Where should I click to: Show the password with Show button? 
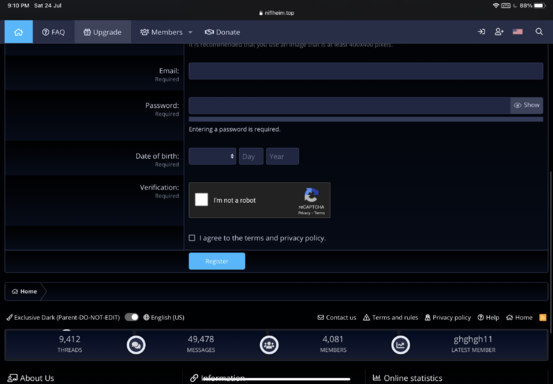point(527,105)
